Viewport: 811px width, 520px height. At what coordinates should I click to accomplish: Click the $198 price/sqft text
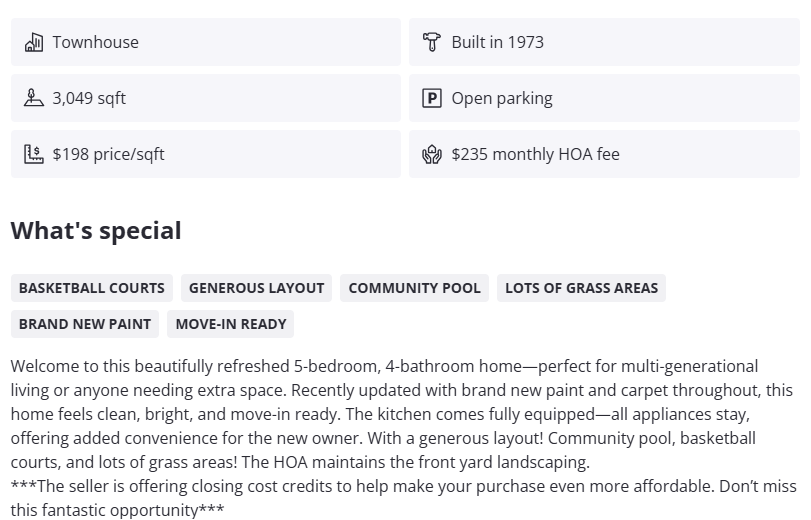tap(108, 154)
